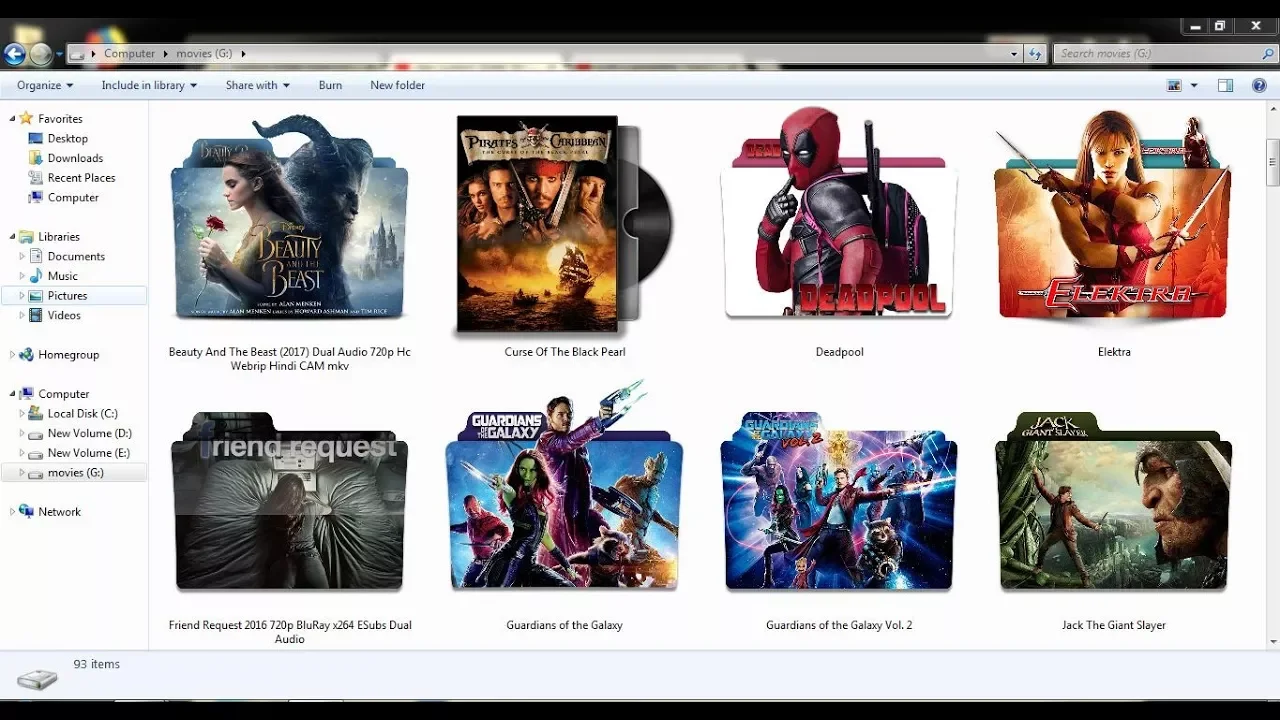Click the Forward navigation arrow button
Viewport: 1280px width, 720px height.
(x=41, y=54)
